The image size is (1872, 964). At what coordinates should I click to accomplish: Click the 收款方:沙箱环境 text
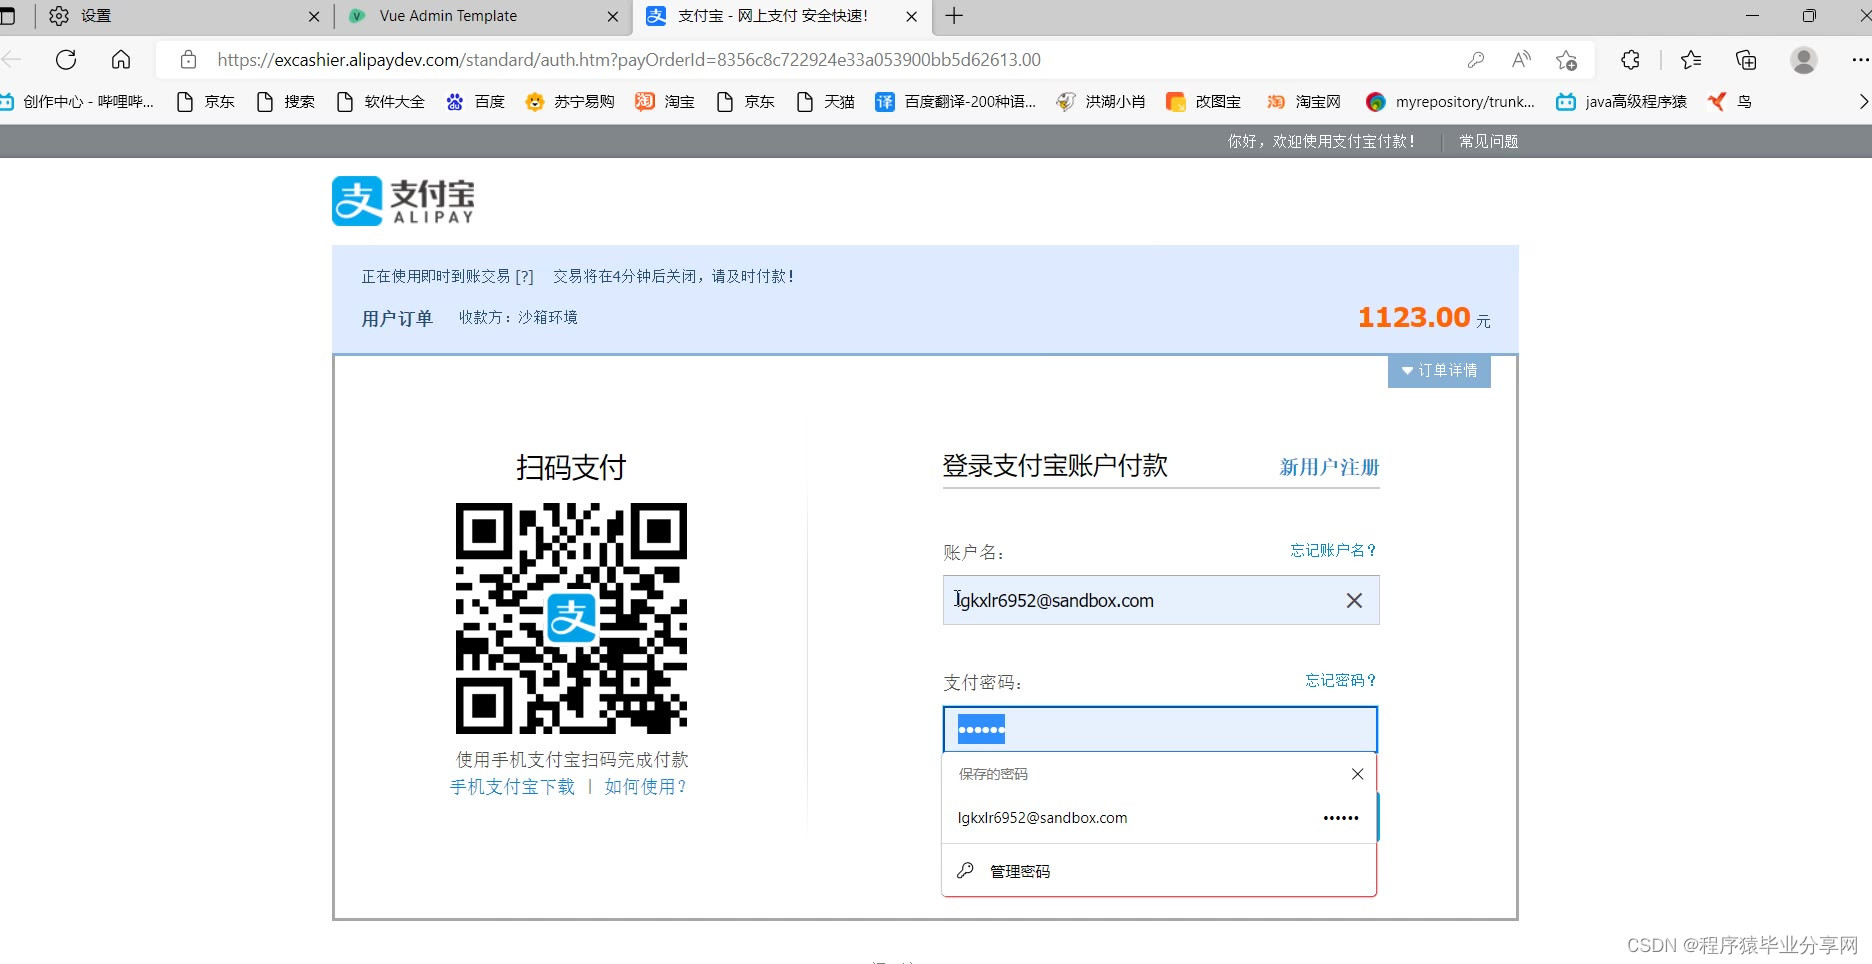pos(518,317)
